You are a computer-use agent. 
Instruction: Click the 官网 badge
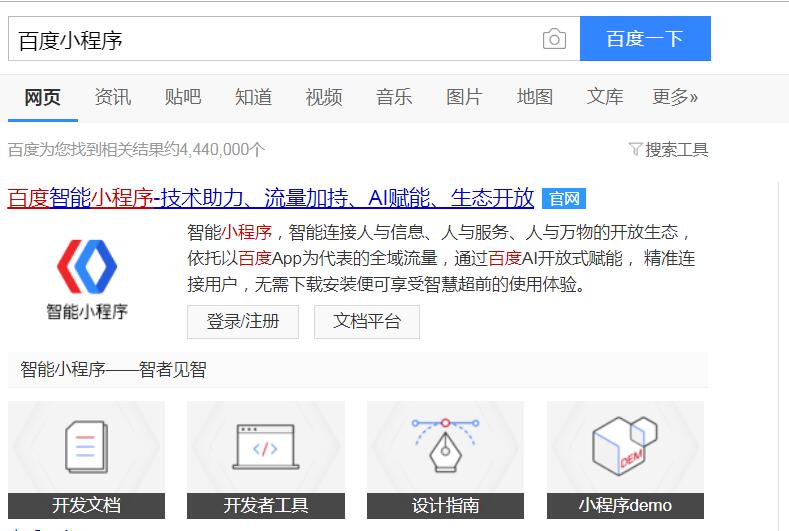pyautogui.click(x=564, y=199)
